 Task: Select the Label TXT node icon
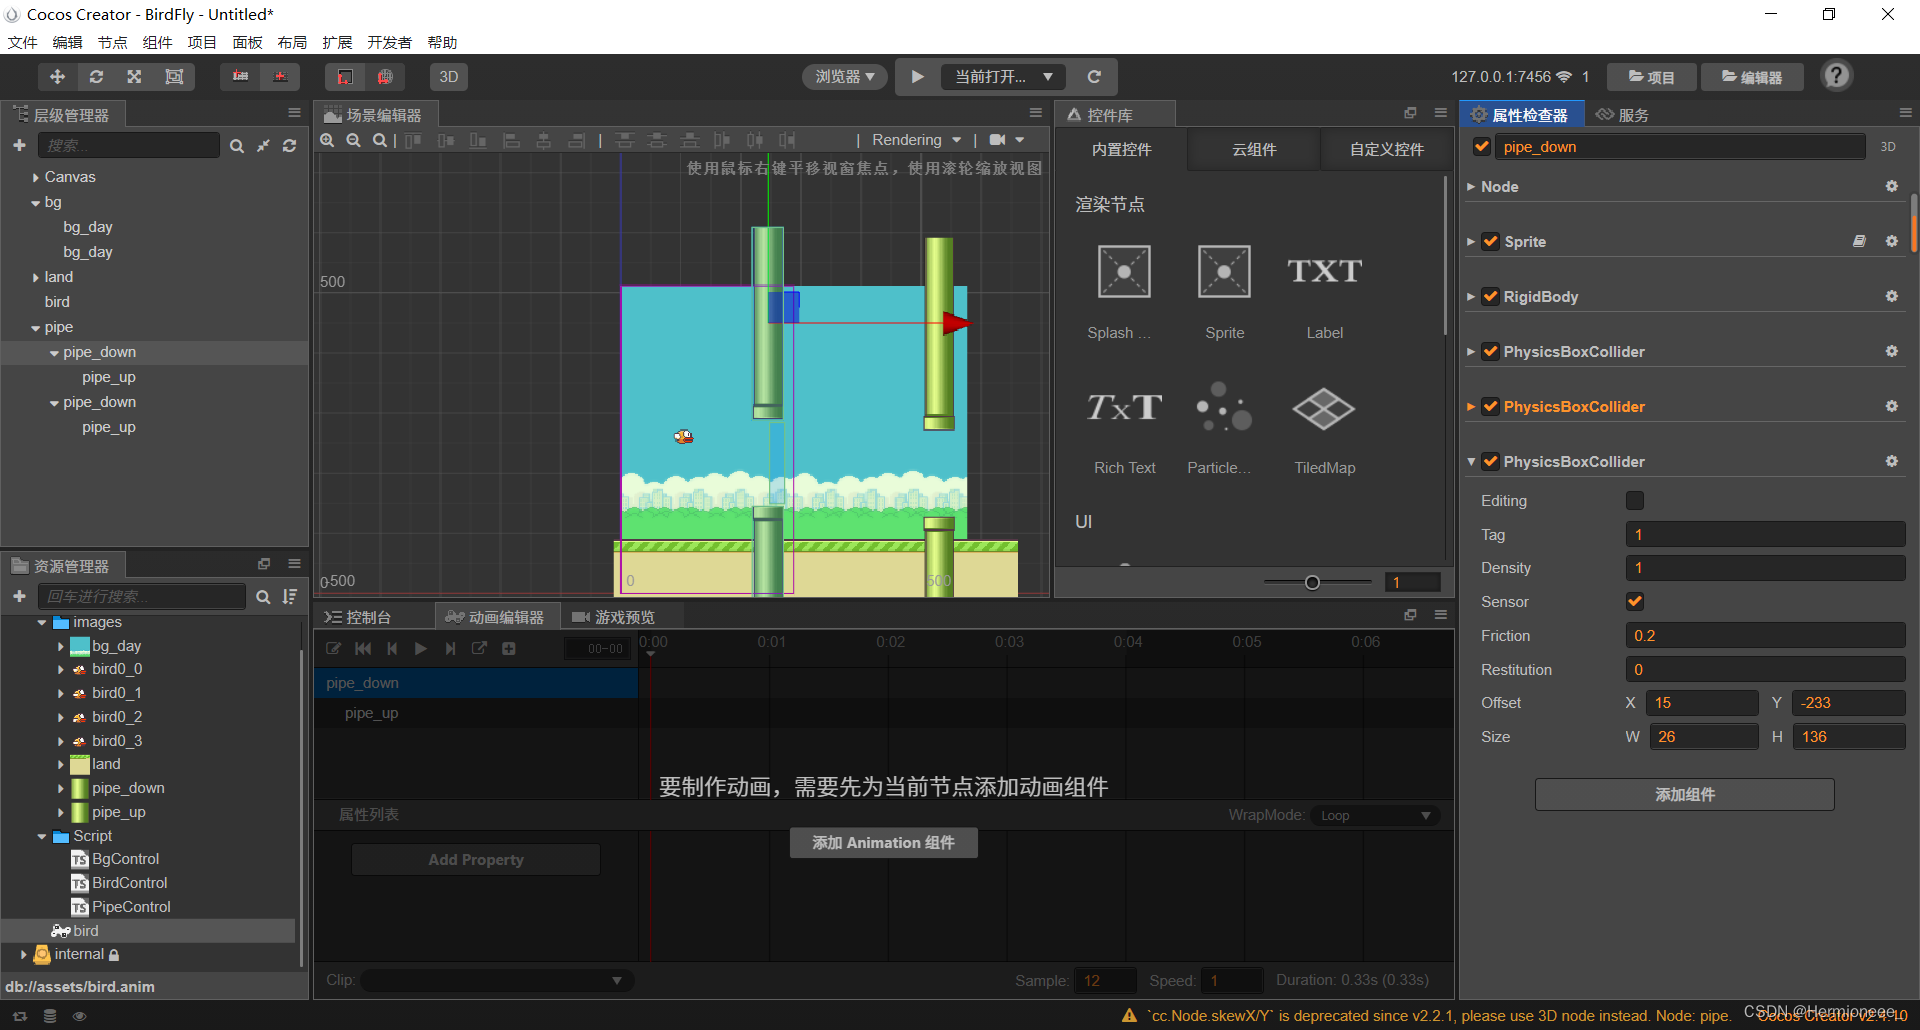(x=1324, y=271)
